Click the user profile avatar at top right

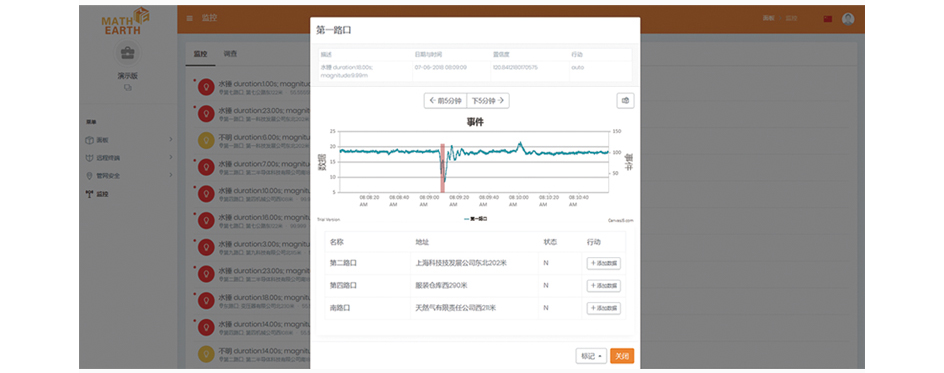pyautogui.click(x=848, y=19)
